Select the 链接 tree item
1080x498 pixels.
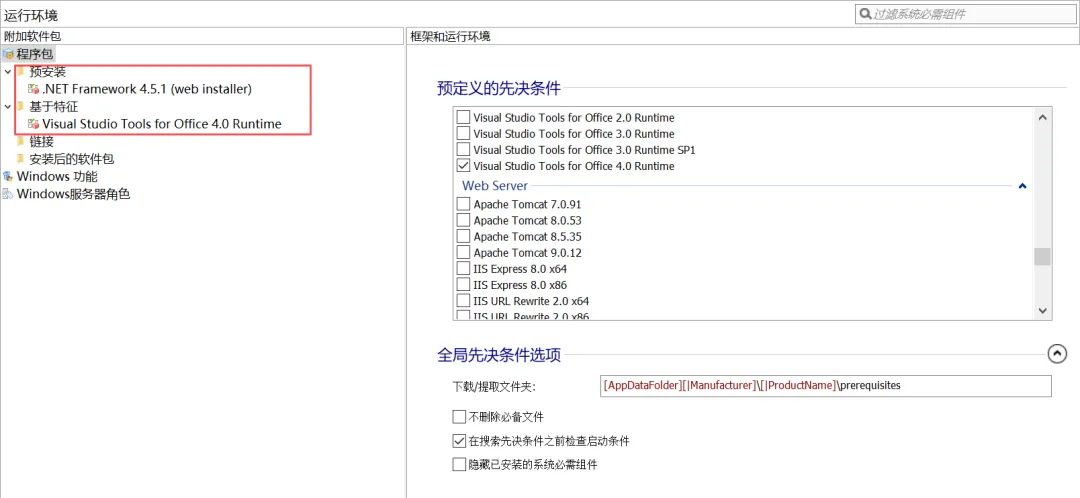point(41,141)
